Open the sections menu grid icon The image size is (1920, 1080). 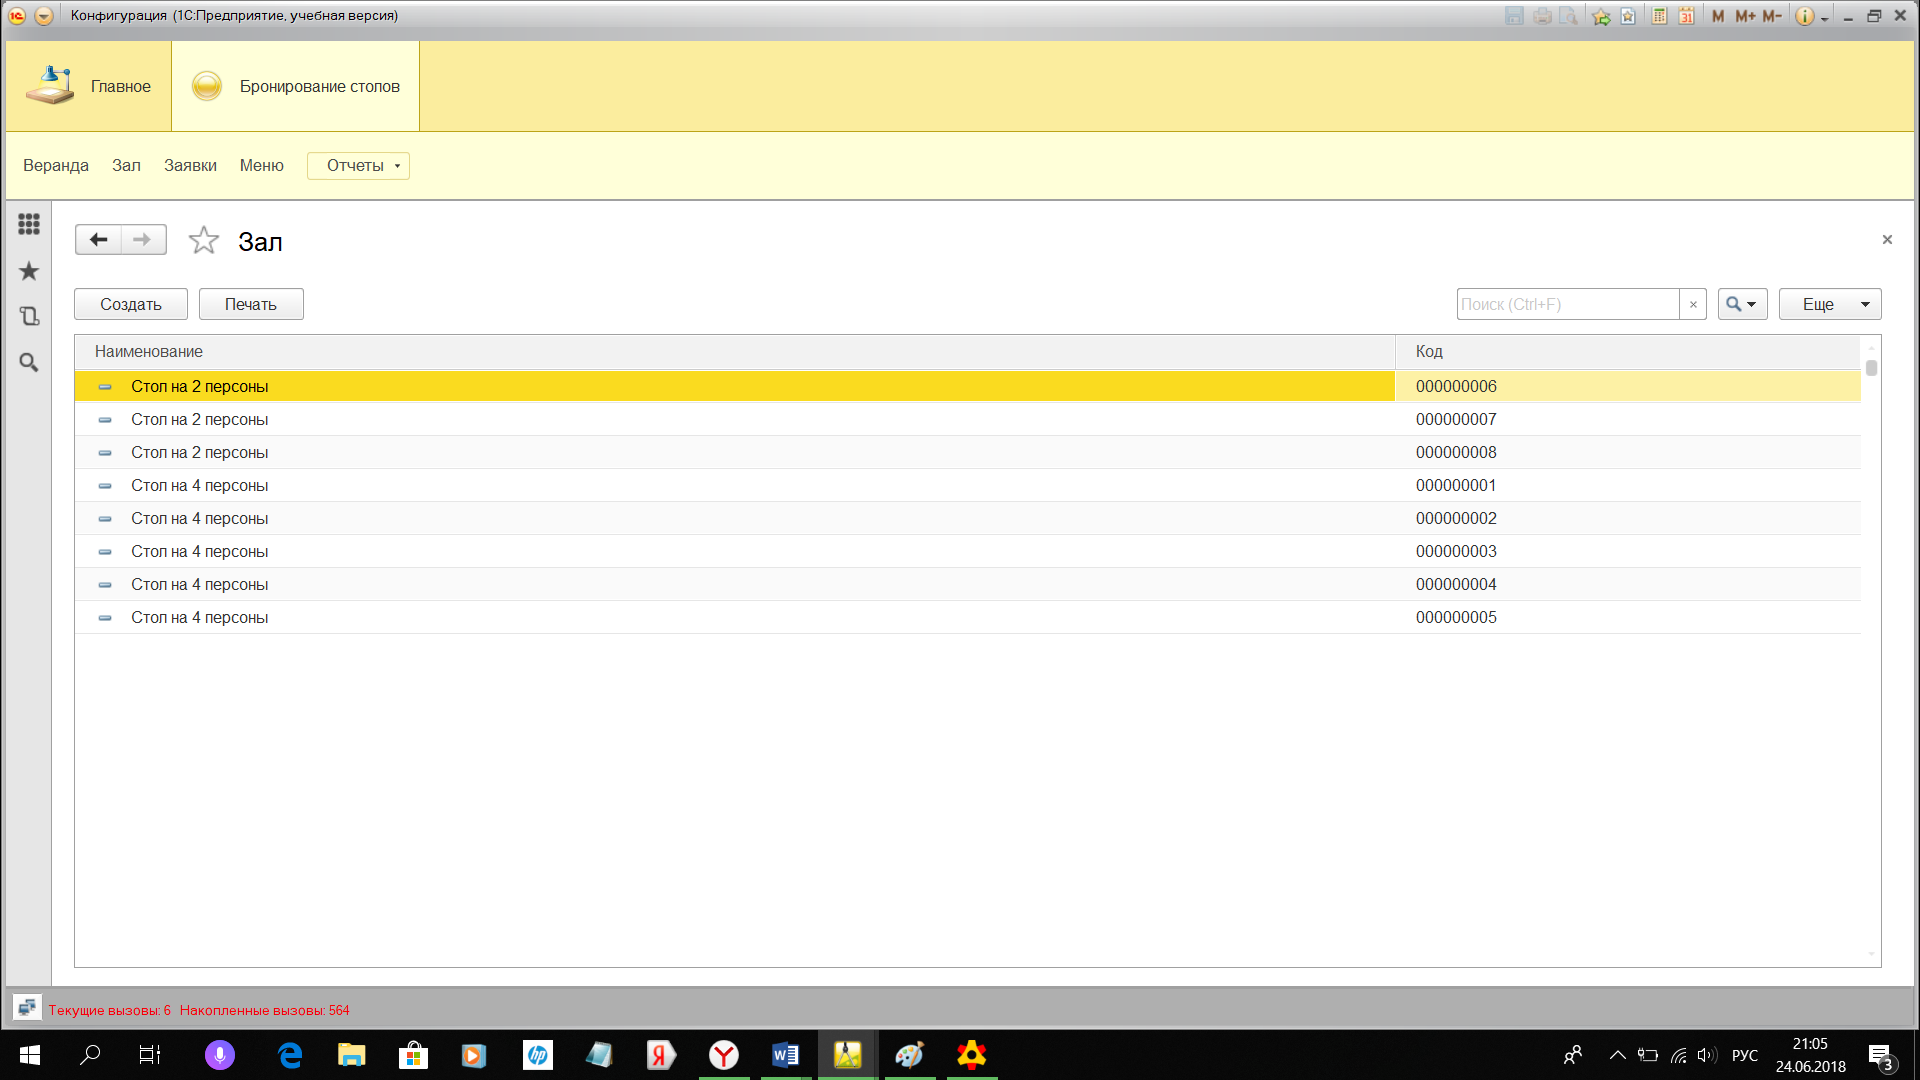(29, 224)
